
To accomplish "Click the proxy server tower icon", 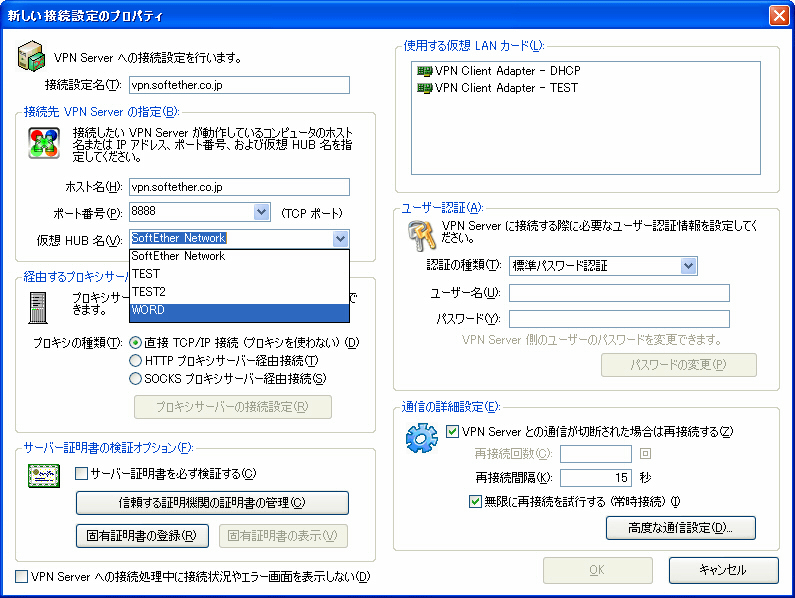I will pos(38,307).
